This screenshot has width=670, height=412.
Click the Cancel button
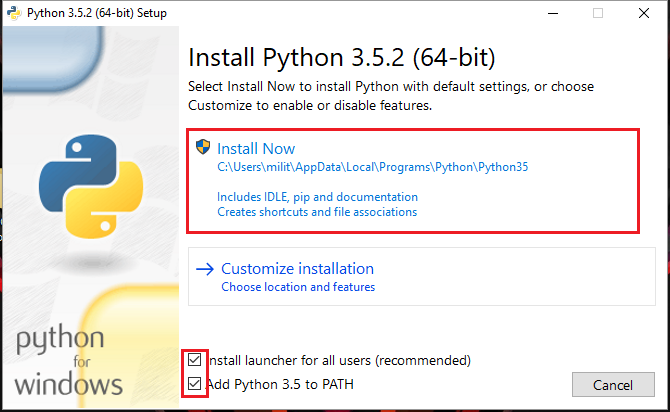pyautogui.click(x=613, y=385)
